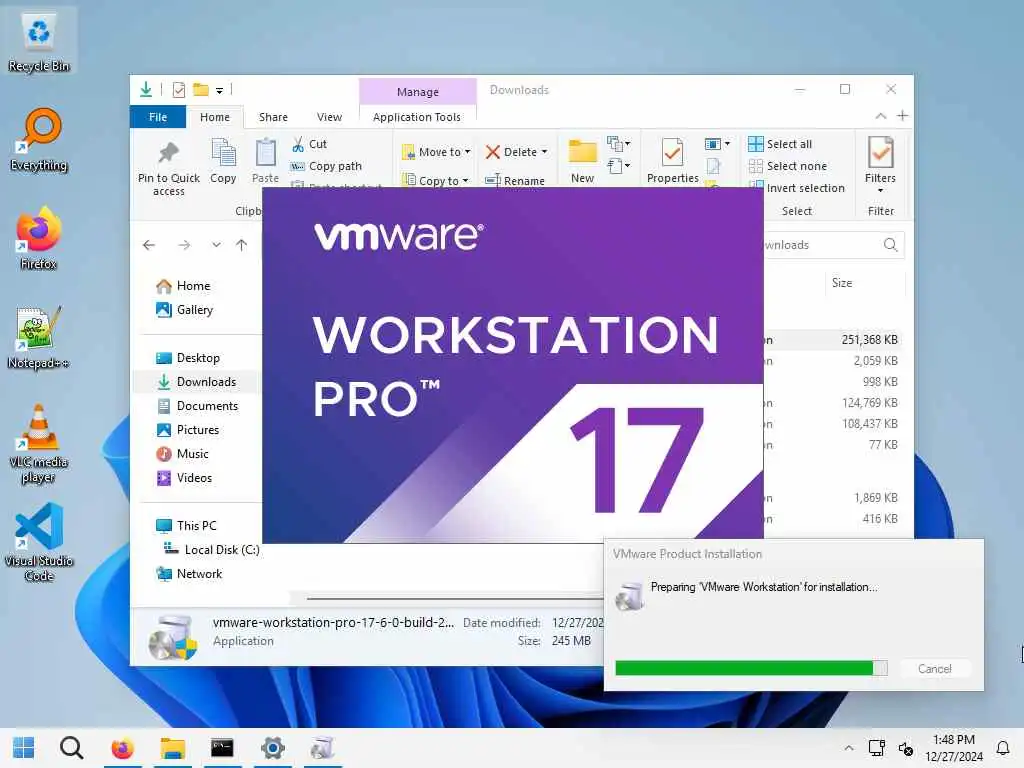This screenshot has height=768, width=1024.
Task: Click the 251,368 KB file size entry
Action: [x=869, y=340]
